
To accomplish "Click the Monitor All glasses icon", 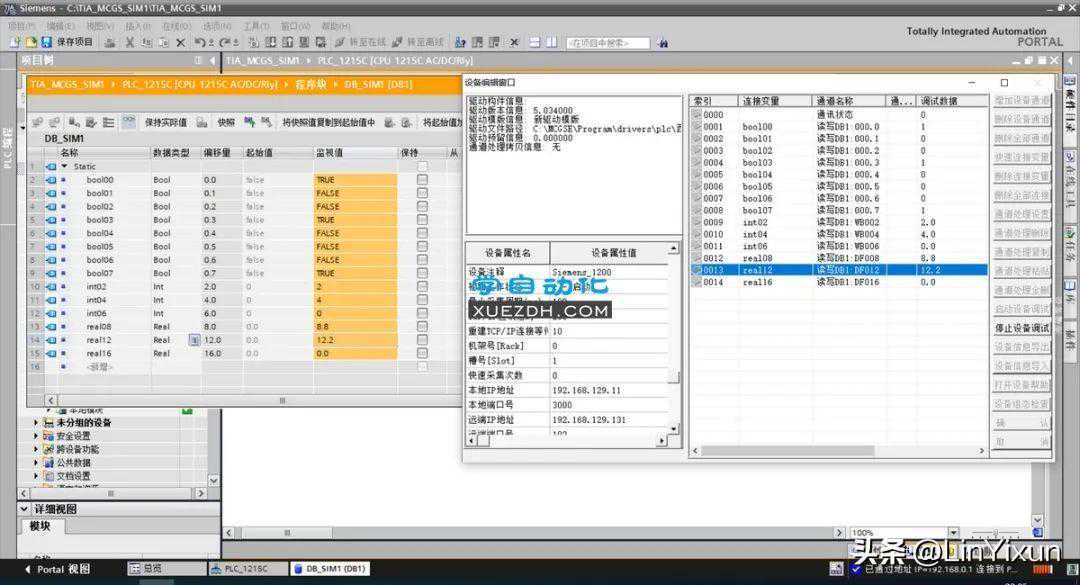I will pos(128,122).
